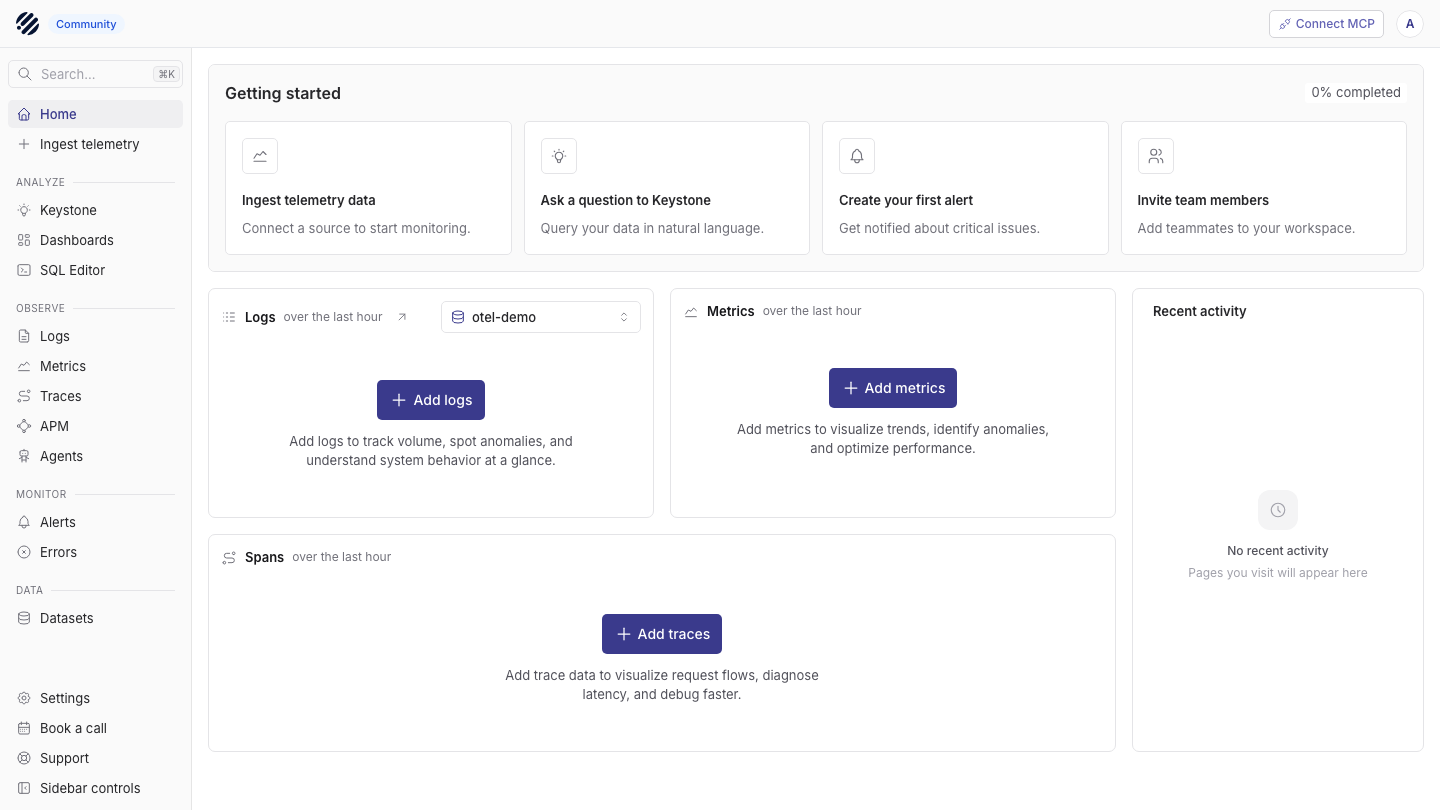Open SQL Editor in sidebar
1440x810 pixels.
coord(95,270)
